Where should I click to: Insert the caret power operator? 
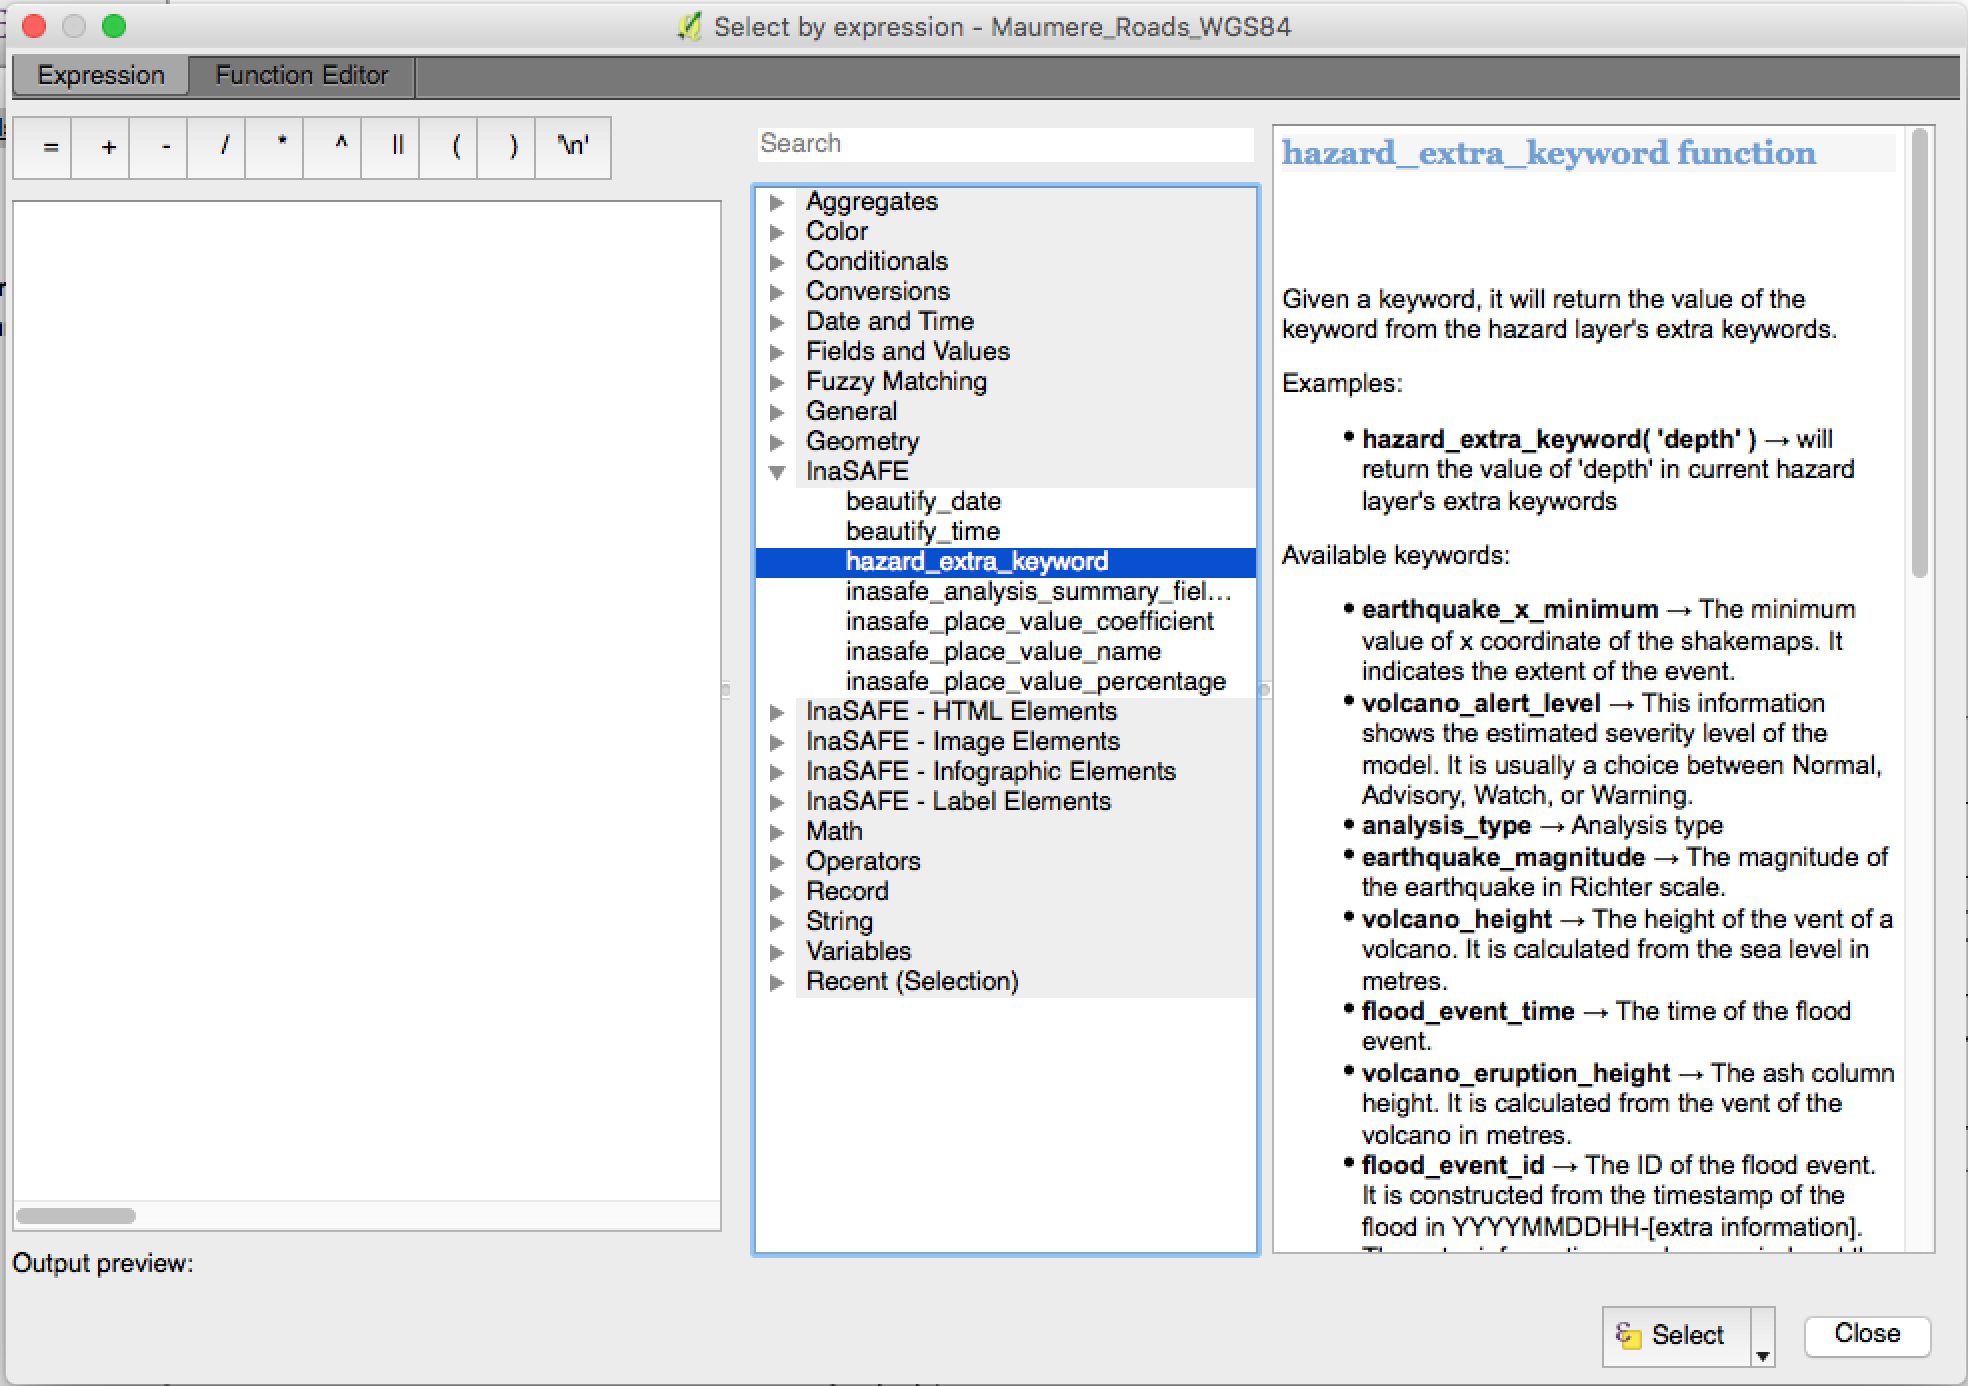pyautogui.click(x=333, y=148)
